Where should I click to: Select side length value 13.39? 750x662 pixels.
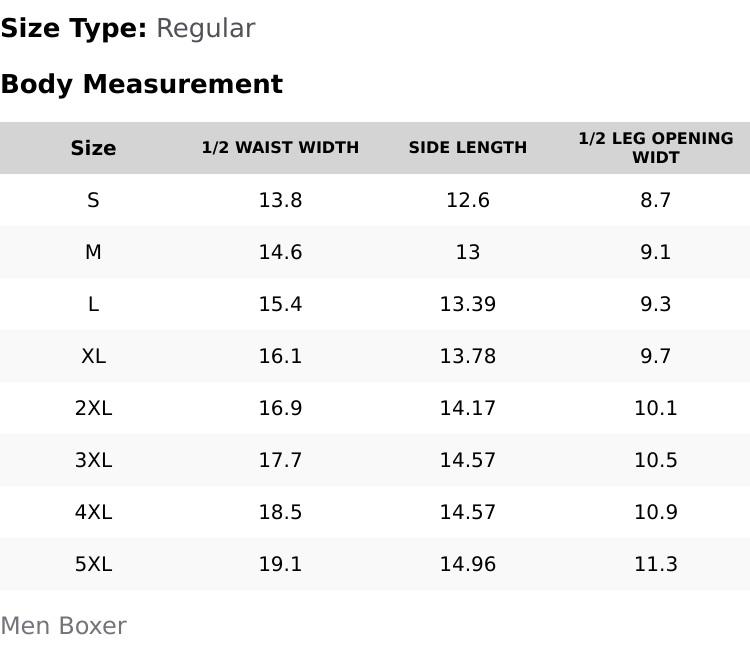[467, 304]
